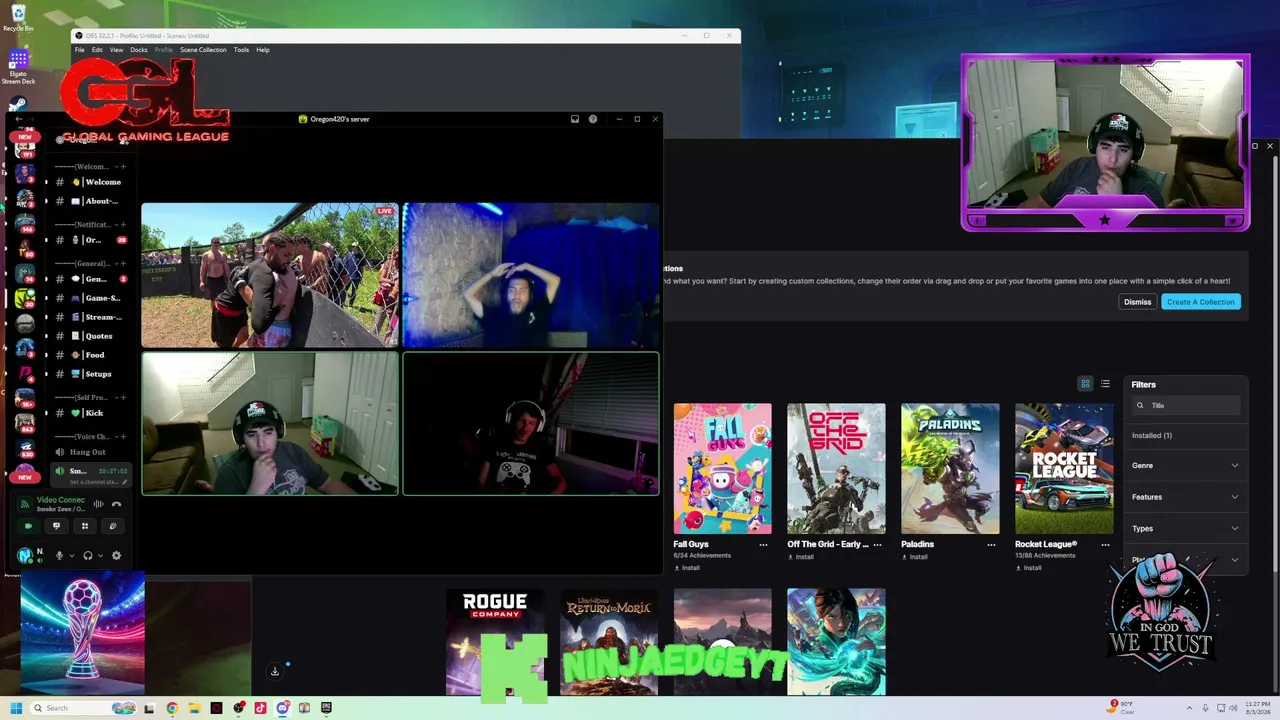This screenshot has width=1280, height=720.
Task: Open the Windows Start menu
Action: [16, 708]
